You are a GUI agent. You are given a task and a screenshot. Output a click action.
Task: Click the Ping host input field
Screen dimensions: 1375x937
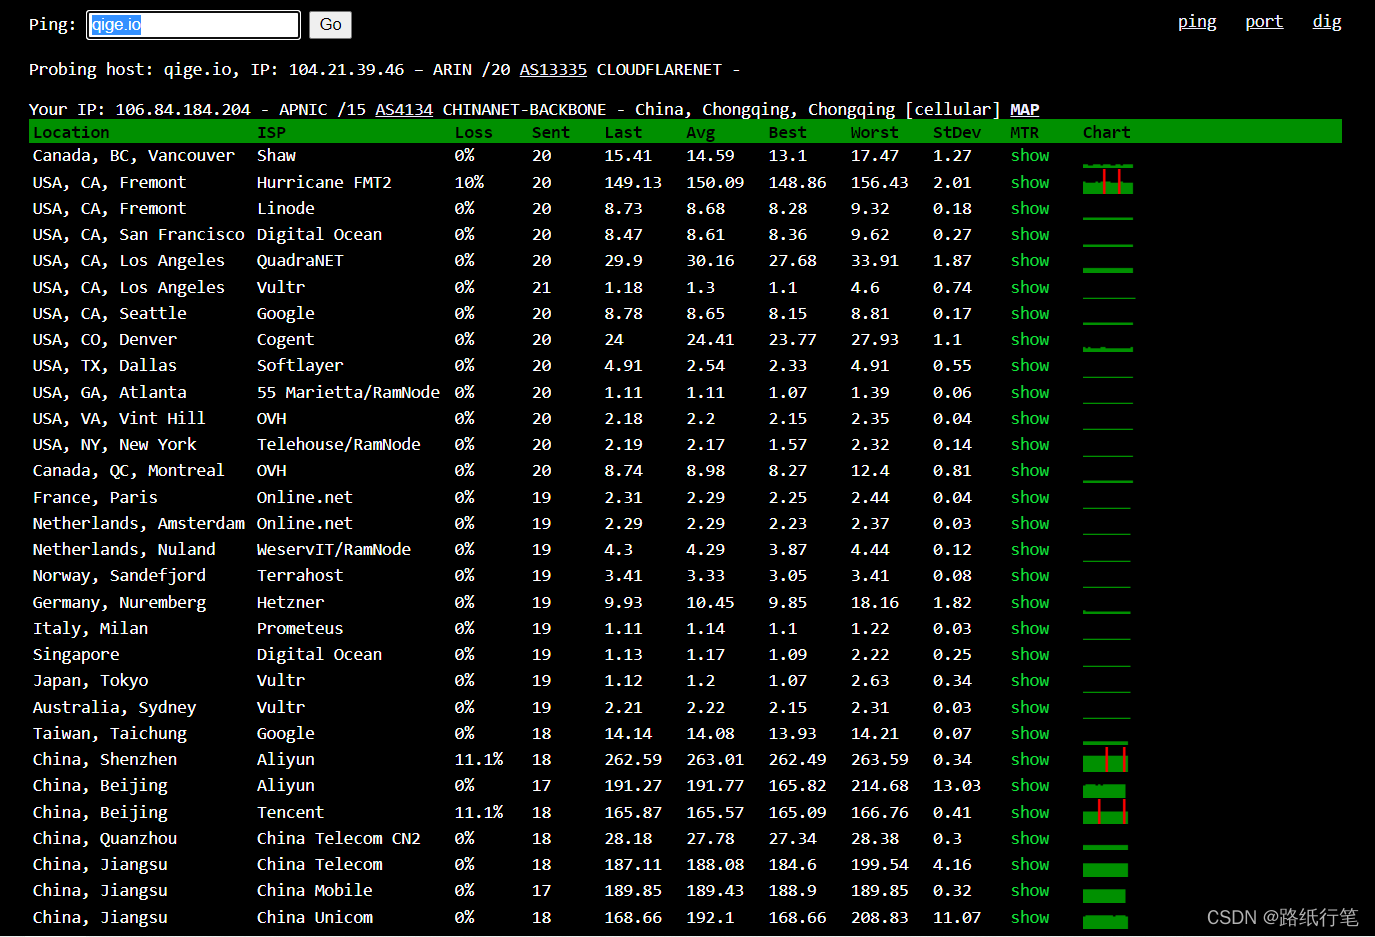point(193,25)
